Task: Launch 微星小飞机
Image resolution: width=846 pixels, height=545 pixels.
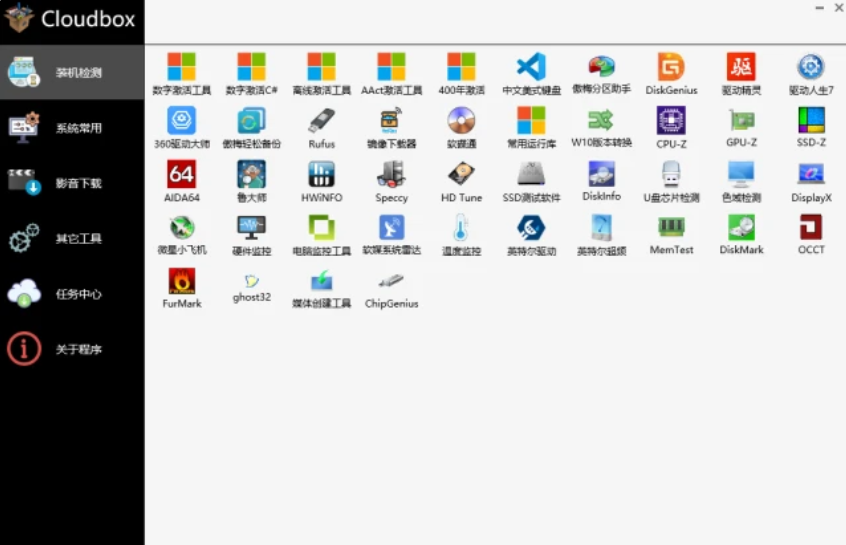Action: point(181,235)
